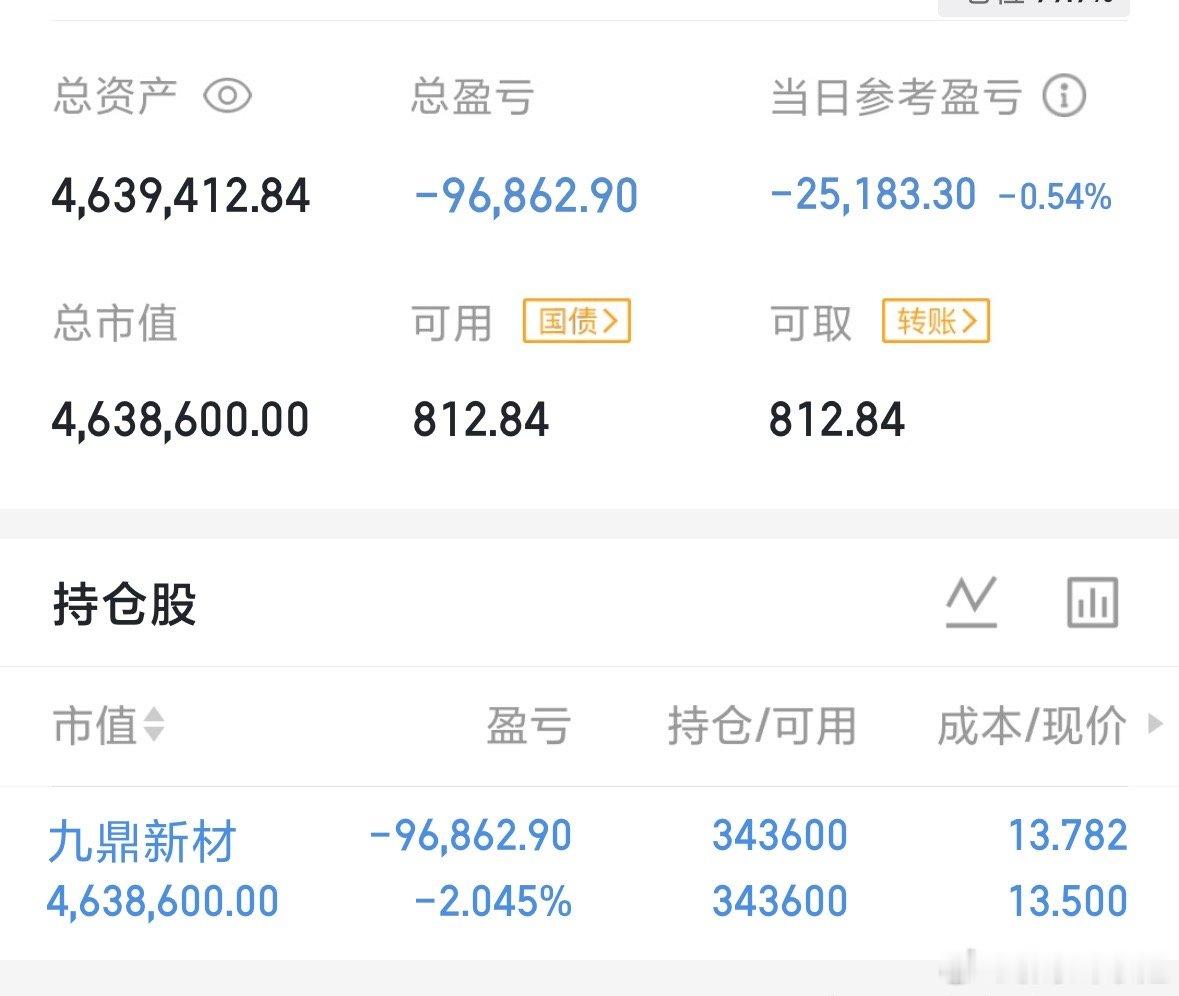Tap the 成本/现价 column header

click(1031, 725)
